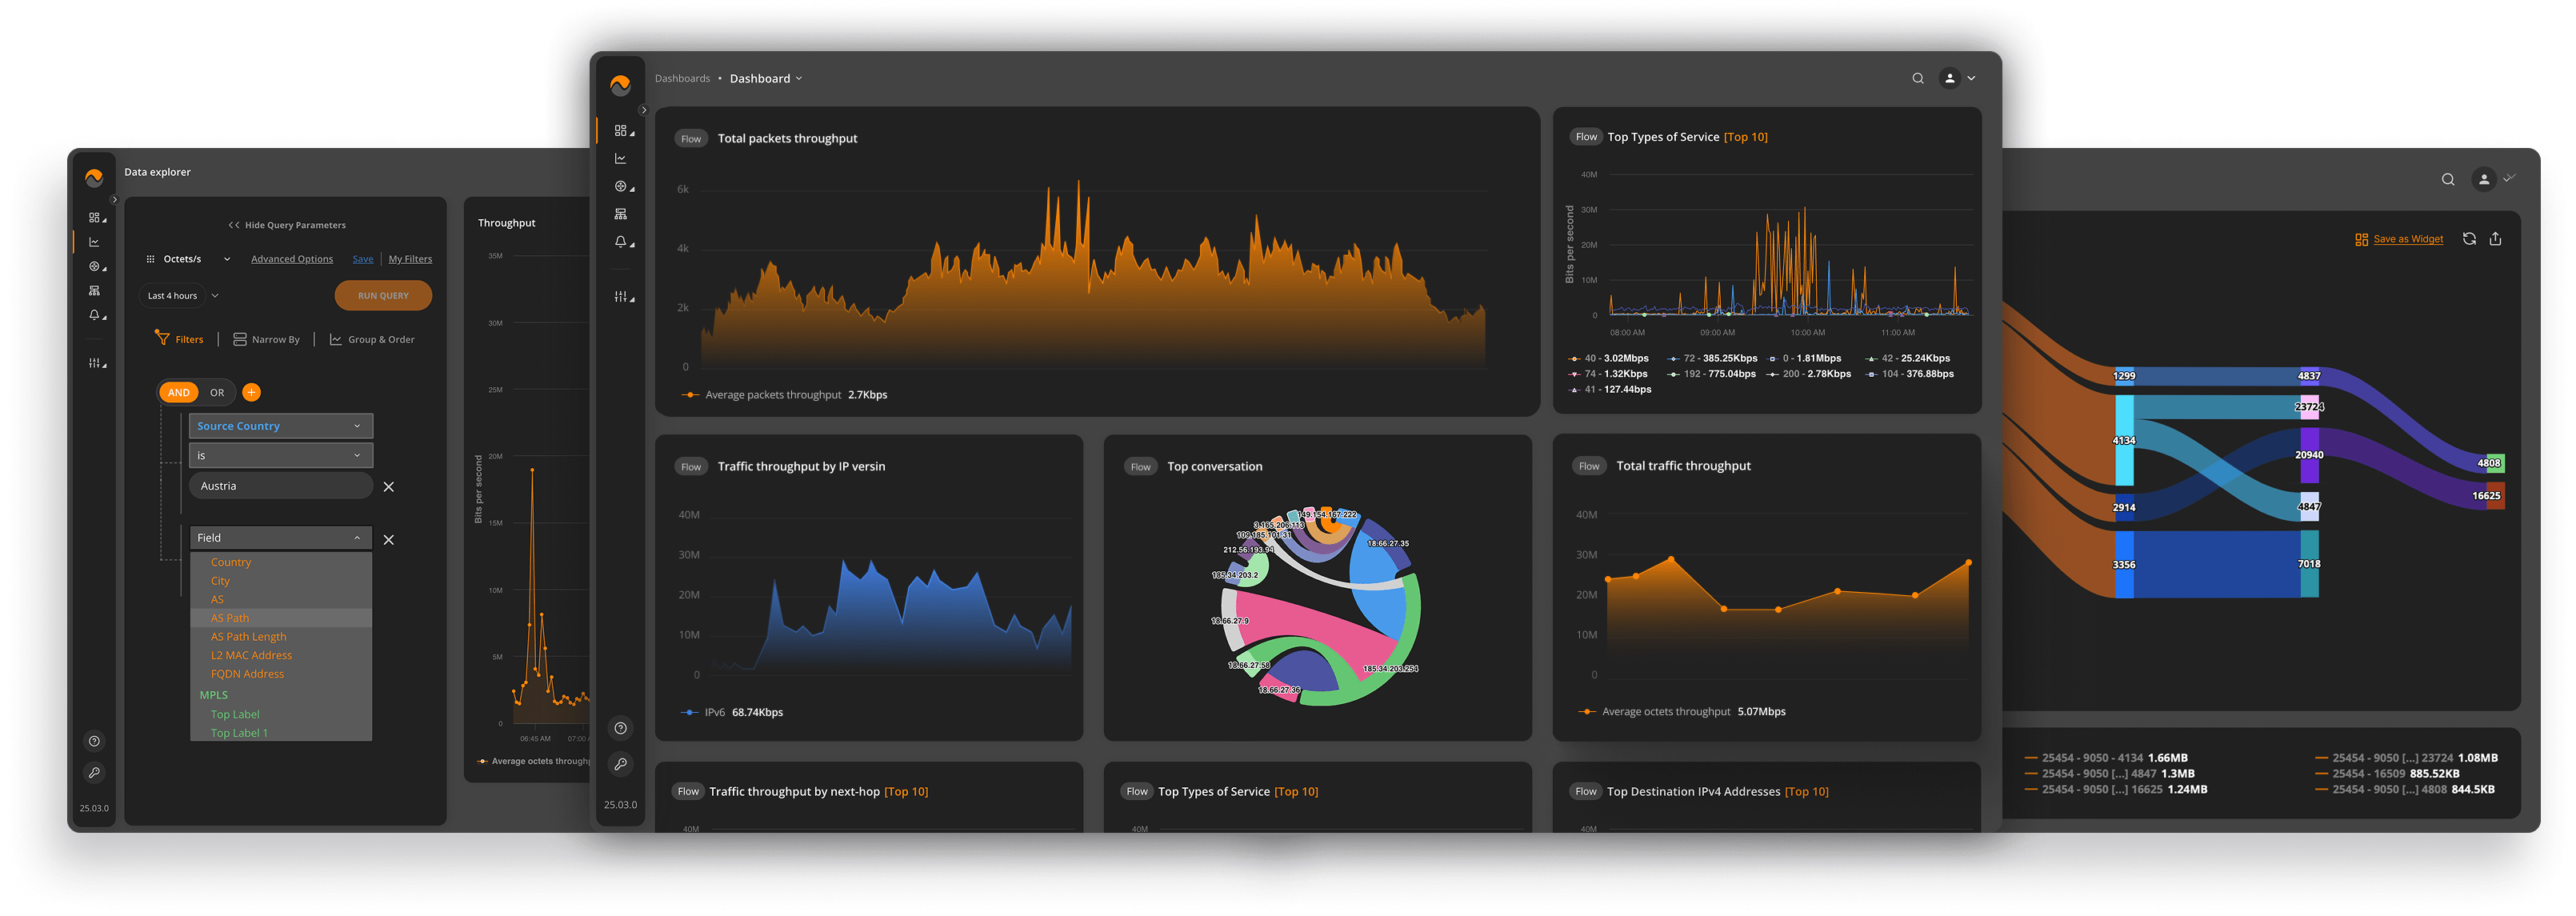The image size is (2576, 916).
Task: Open the Advanced Options link
Action: tap(292, 259)
